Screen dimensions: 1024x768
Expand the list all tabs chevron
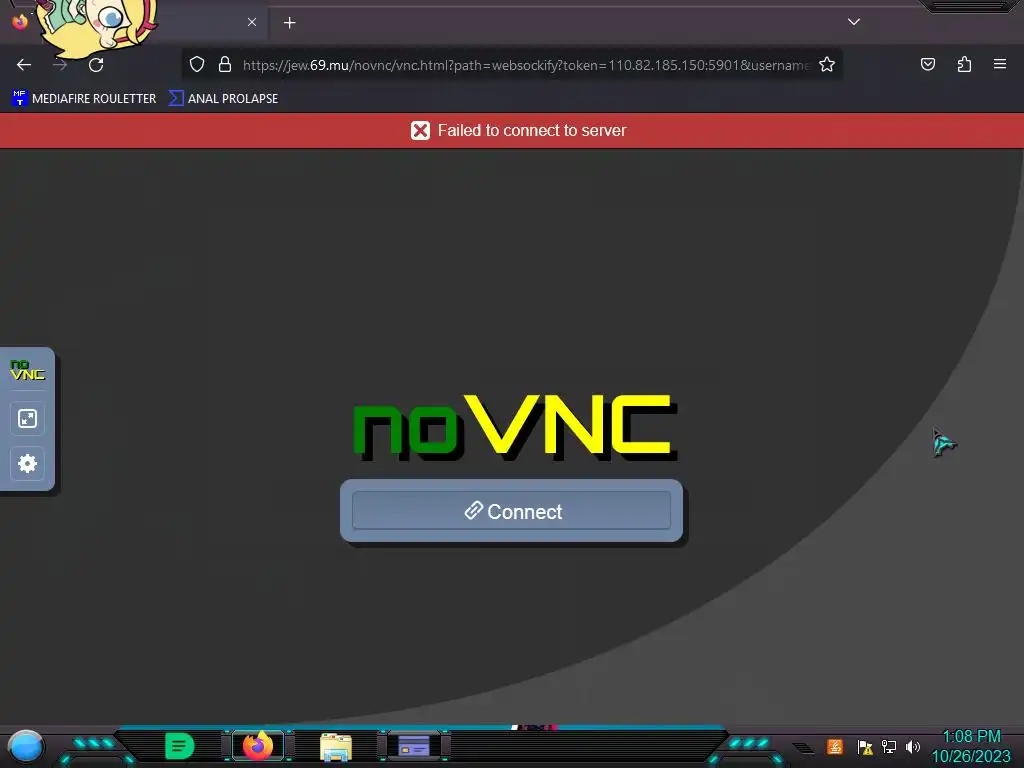click(x=854, y=22)
